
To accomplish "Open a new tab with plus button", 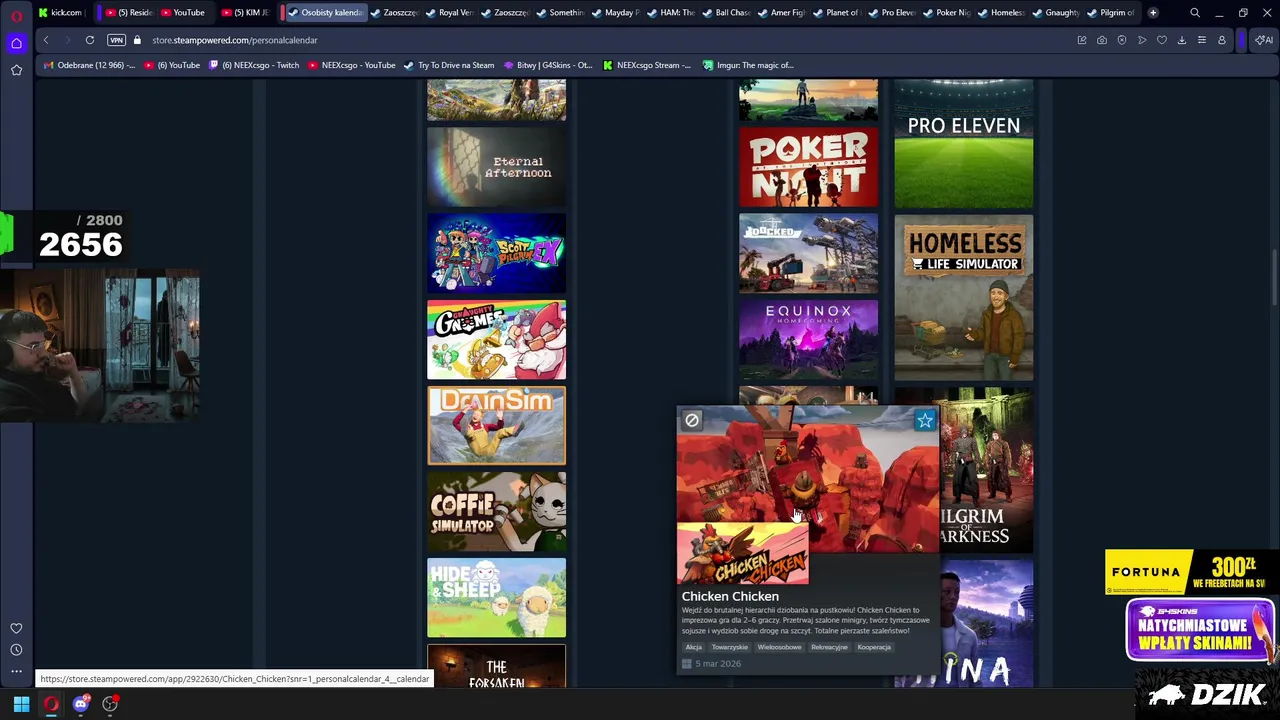I will pos(1153,13).
